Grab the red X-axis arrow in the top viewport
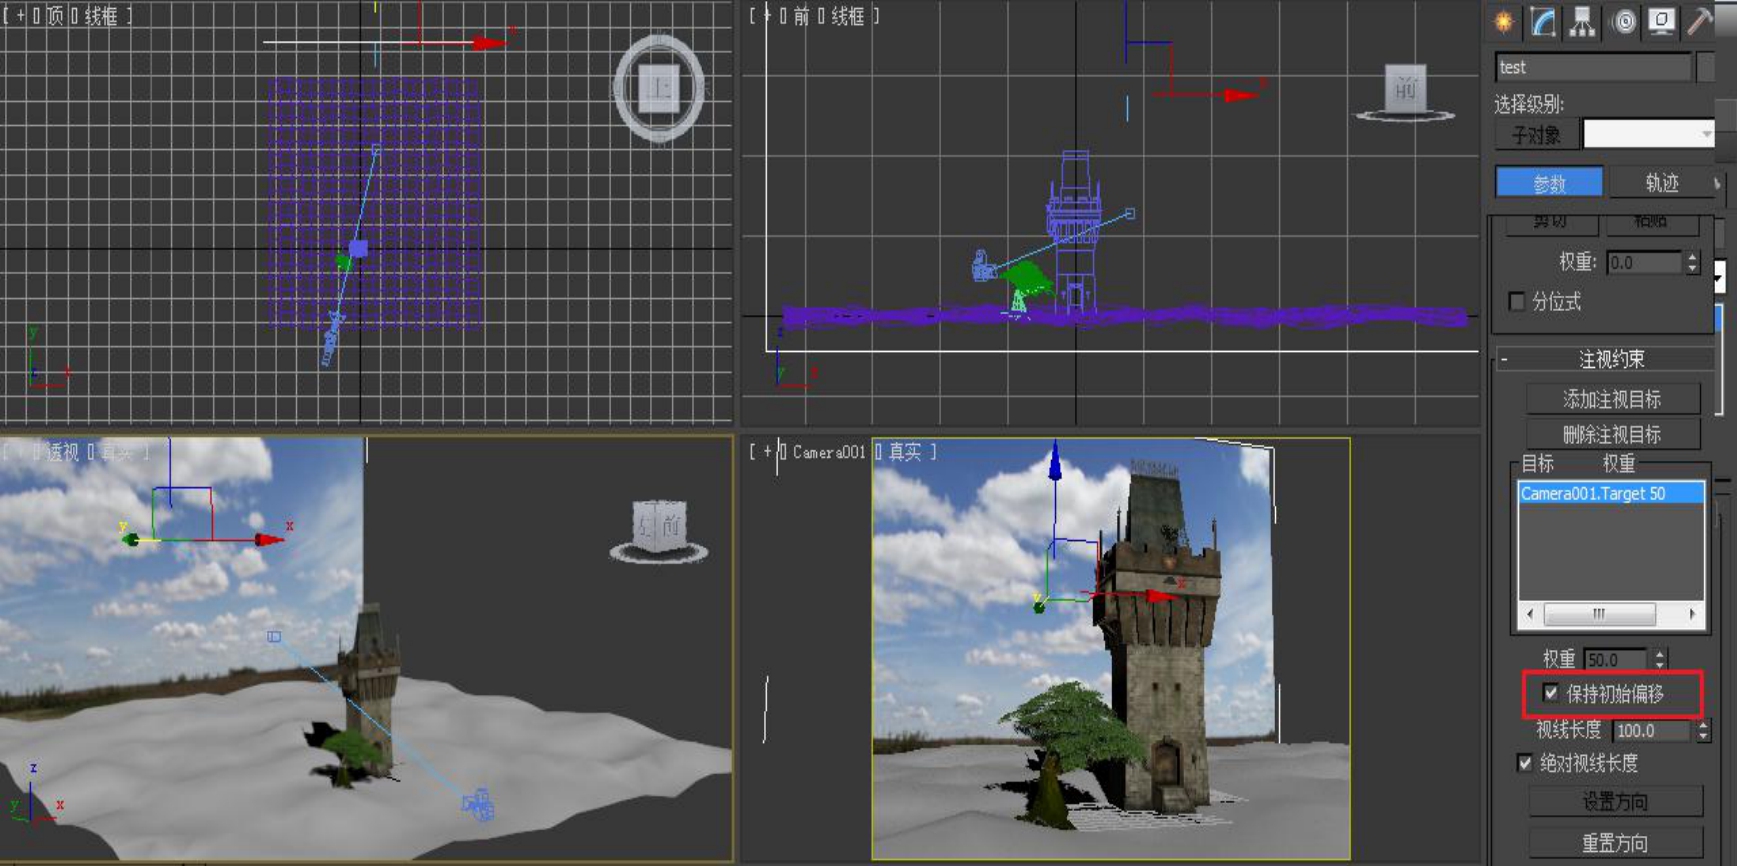 pyautogui.click(x=490, y=43)
